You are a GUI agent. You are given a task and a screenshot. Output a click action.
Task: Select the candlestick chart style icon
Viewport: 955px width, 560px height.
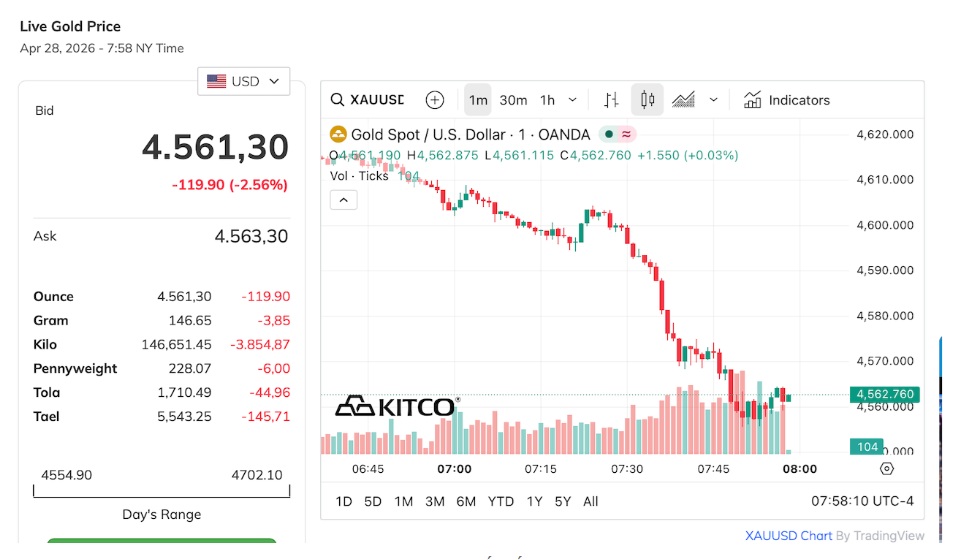(x=647, y=100)
